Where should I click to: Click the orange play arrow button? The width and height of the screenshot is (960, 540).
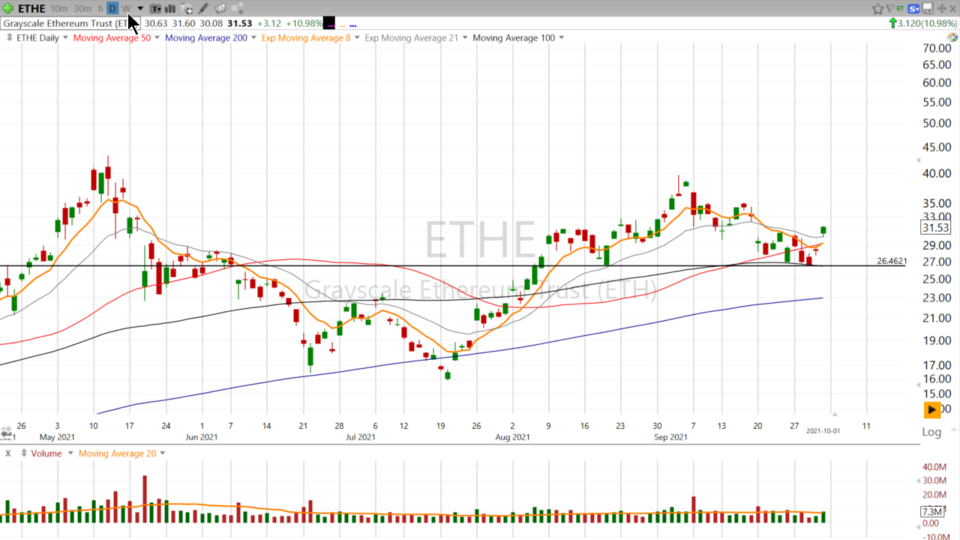[x=932, y=410]
